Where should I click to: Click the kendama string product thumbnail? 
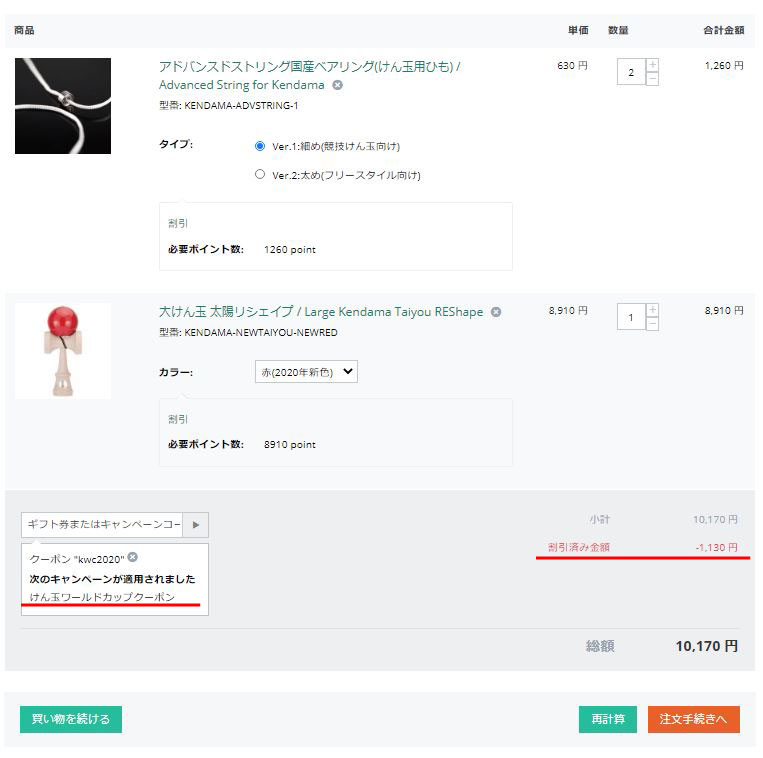click(x=63, y=106)
